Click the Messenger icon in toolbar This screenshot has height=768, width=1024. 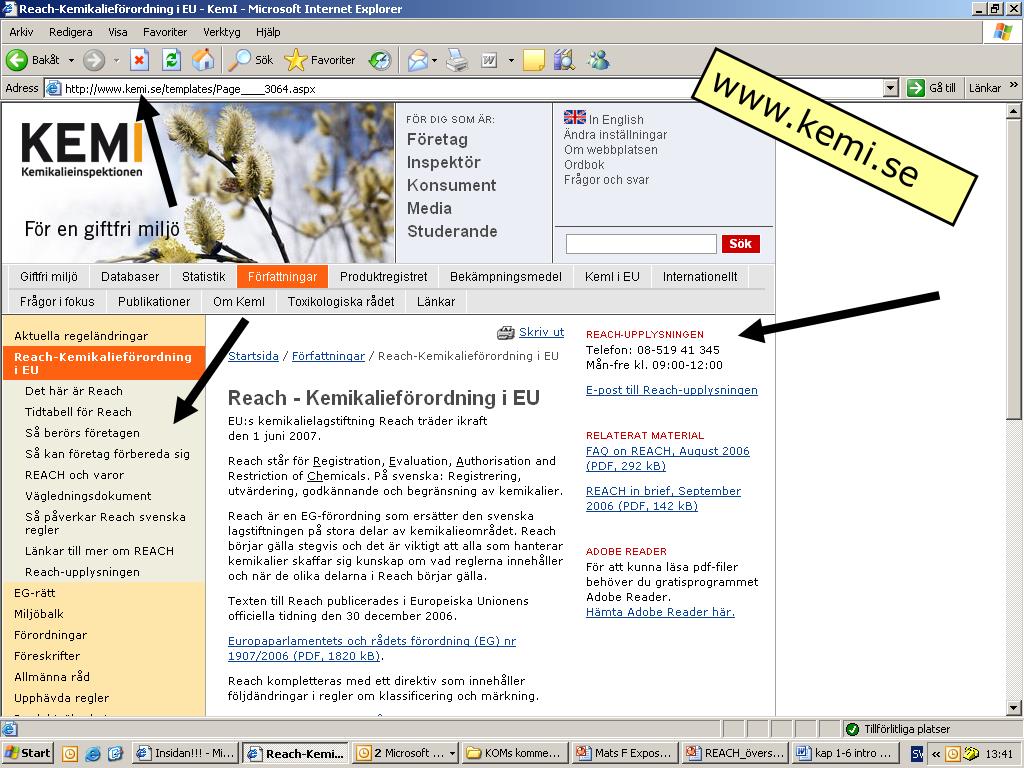pyautogui.click(x=598, y=60)
